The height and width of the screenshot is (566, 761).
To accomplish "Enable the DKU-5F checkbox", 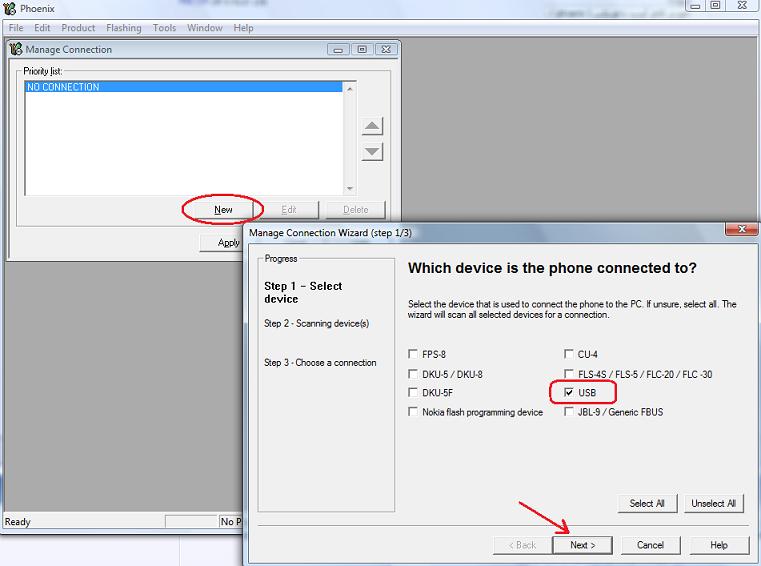I will coord(413,392).
